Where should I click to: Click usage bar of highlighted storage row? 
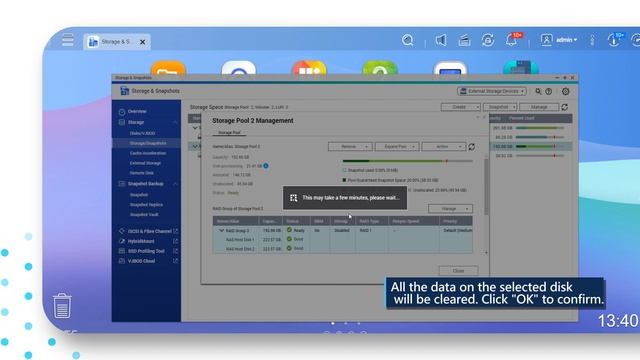tap(540, 146)
